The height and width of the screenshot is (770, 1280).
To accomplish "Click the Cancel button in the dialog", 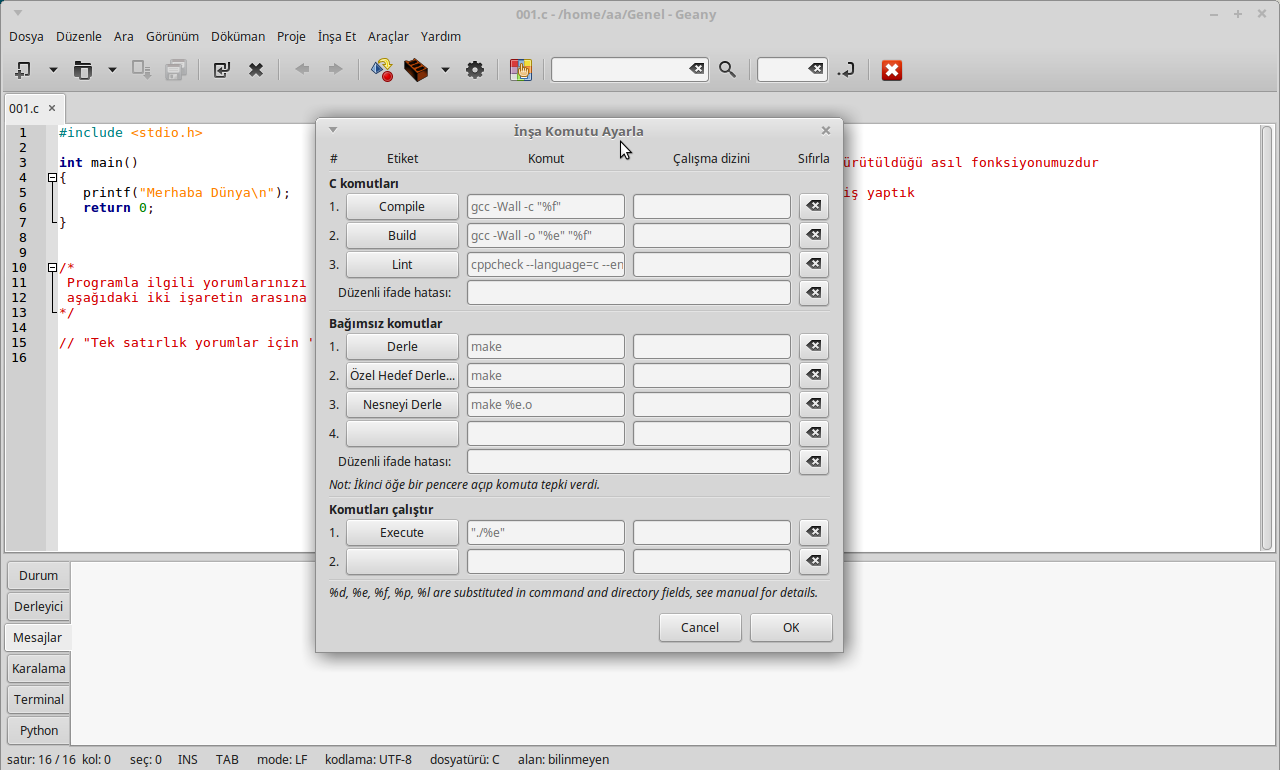I will (x=700, y=627).
